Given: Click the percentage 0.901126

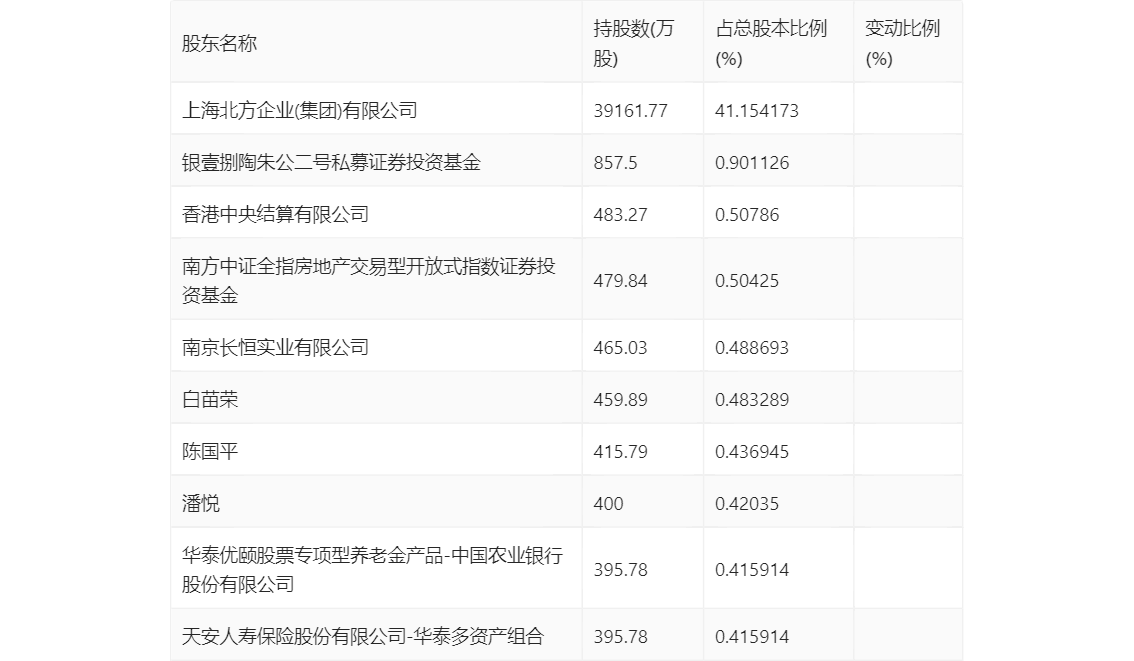Looking at the screenshot, I should (x=752, y=163).
